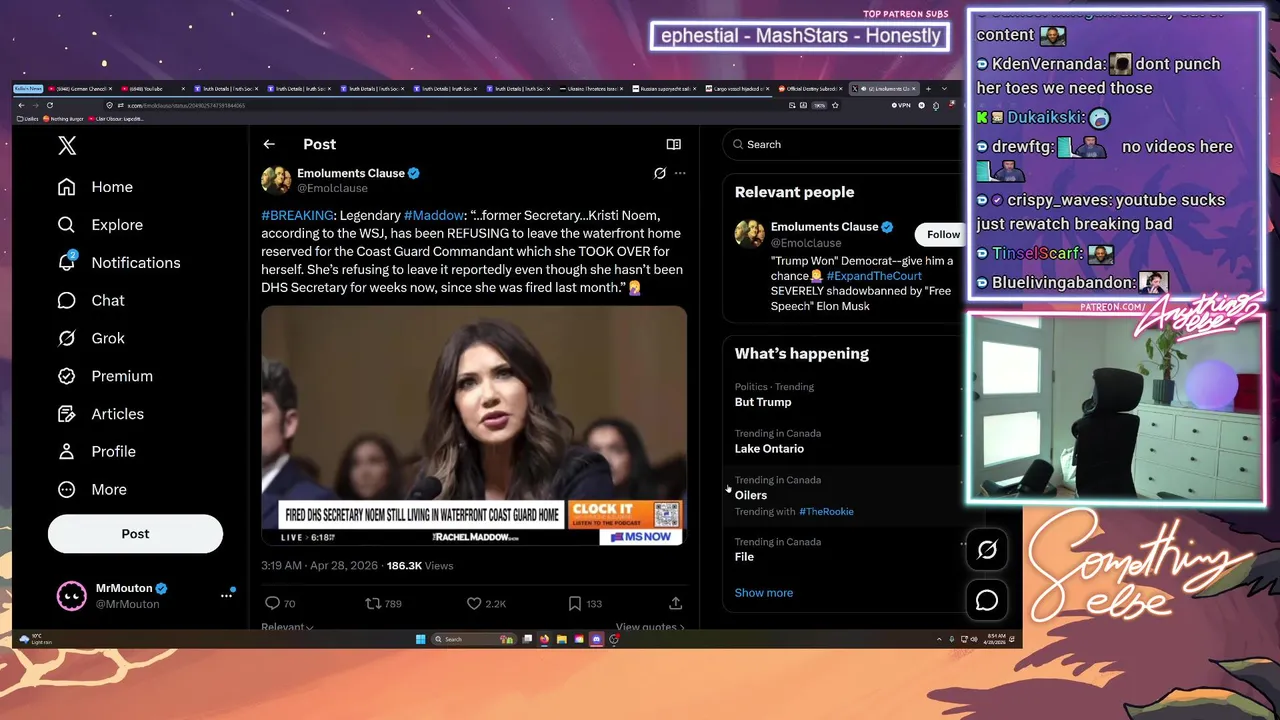
Task: Click the 186.3K Views count
Action: tap(420, 566)
